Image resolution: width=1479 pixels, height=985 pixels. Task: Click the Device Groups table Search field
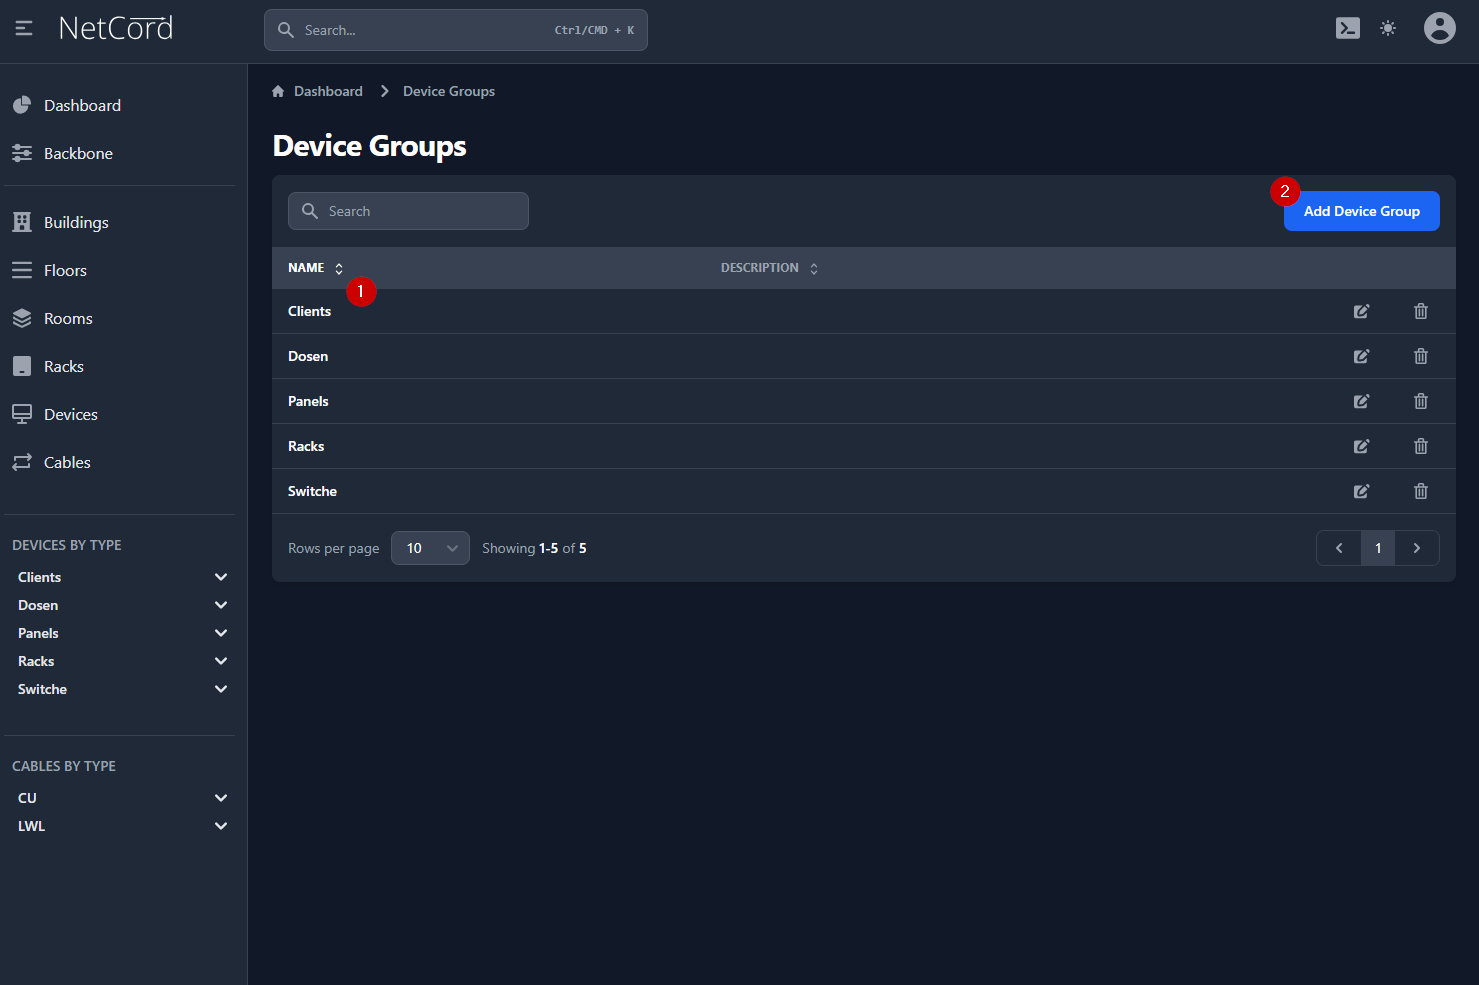click(x=408, y=211)
